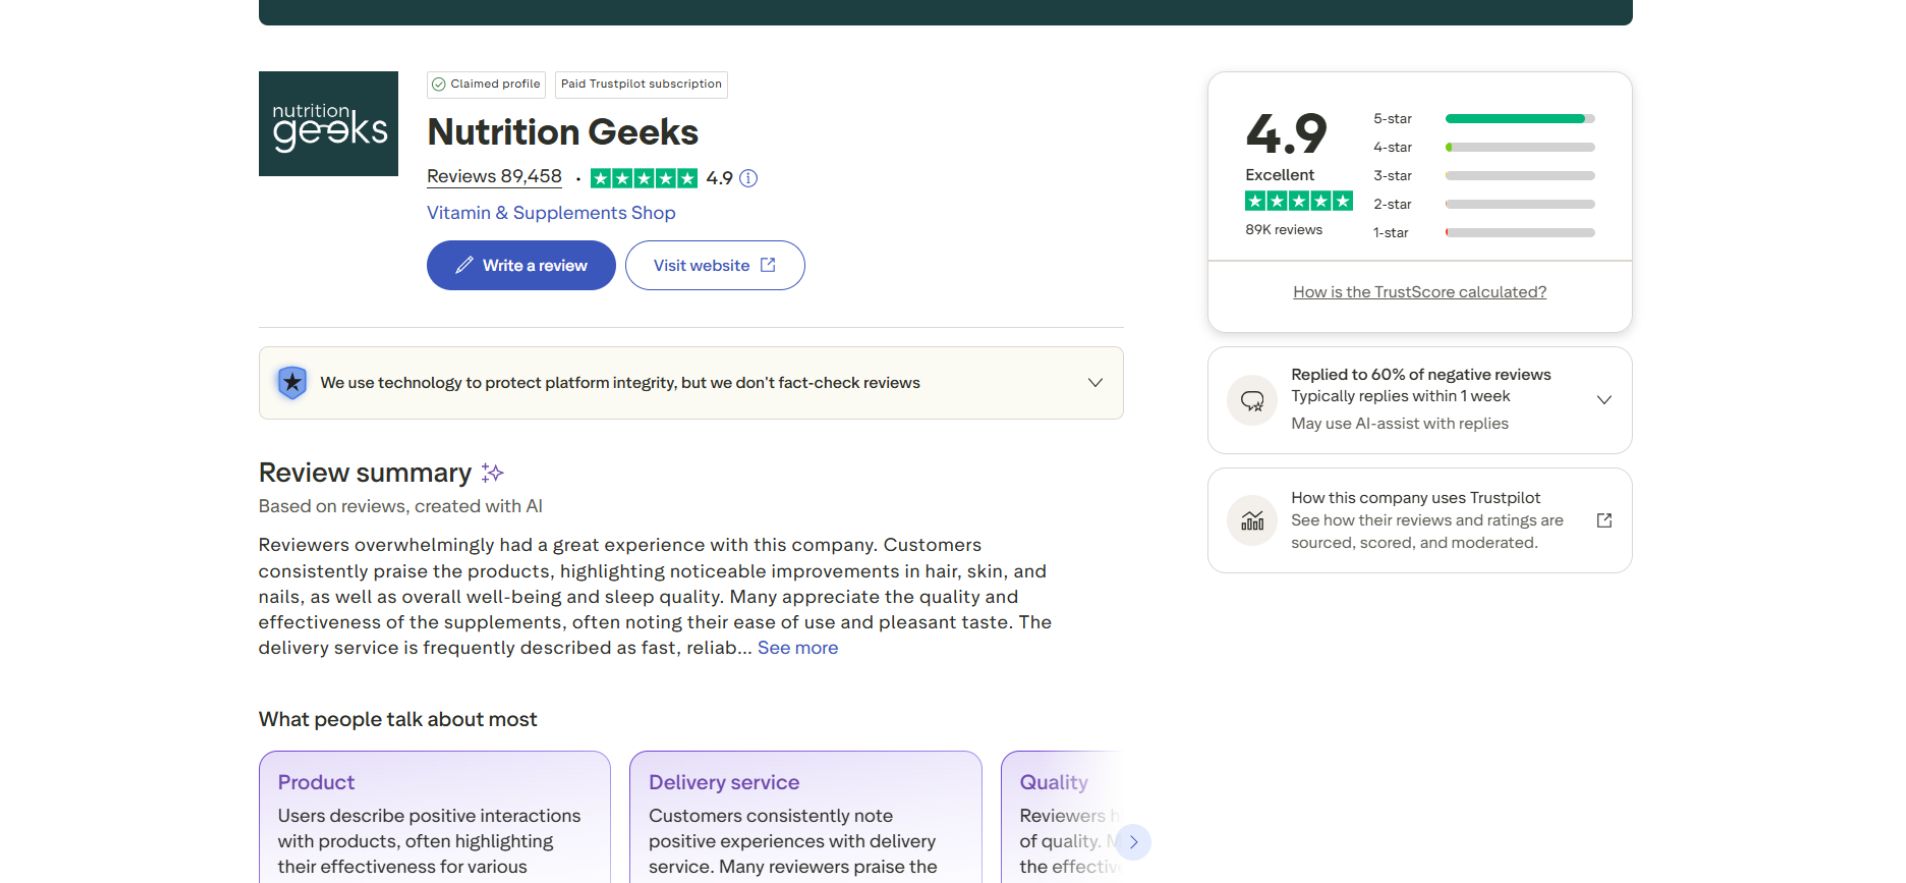Open the Reviews 89,458 link
Image resolution: width=1906 pixels, height=883 pixels.
(x=494, y=177)
